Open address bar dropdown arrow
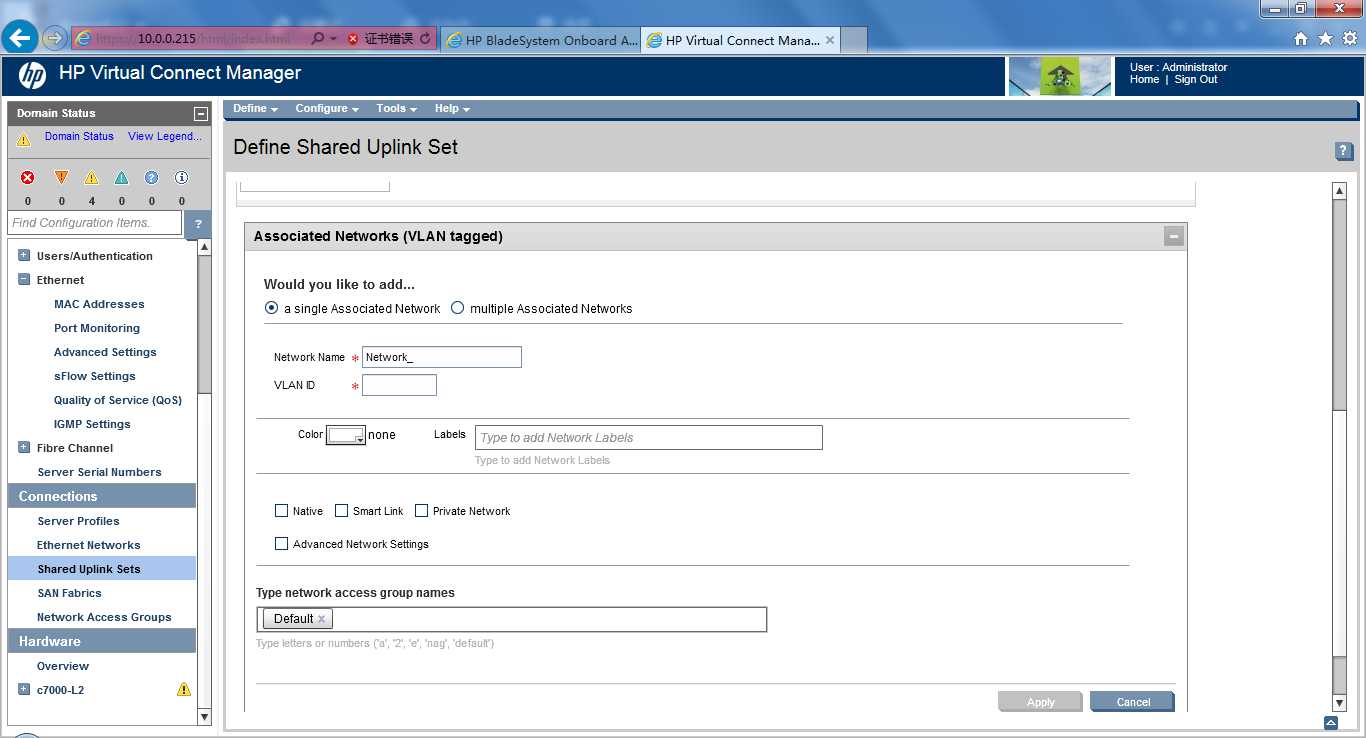This screenshot has height=738, width=1366. point(334,39)
